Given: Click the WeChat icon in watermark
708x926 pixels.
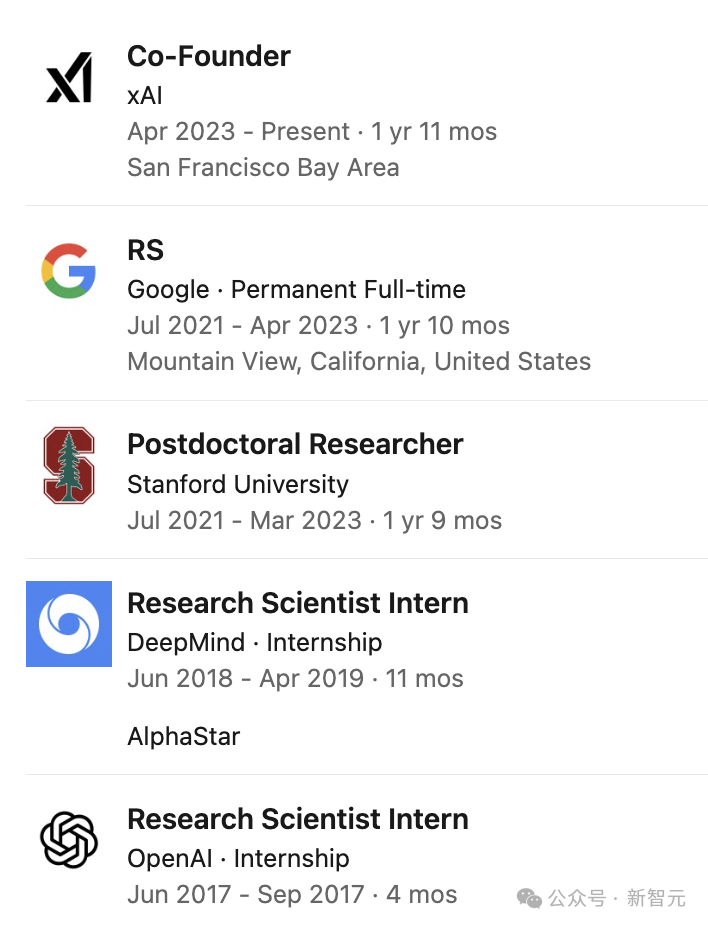Looking at the screenshot, I should pyautogui.click(x=530, y=897).
